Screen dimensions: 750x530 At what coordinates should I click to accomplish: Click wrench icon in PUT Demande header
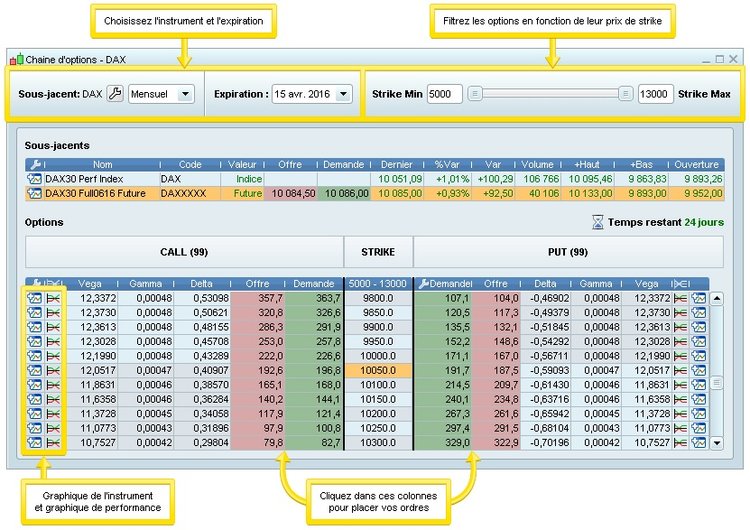tap(423, 284)
